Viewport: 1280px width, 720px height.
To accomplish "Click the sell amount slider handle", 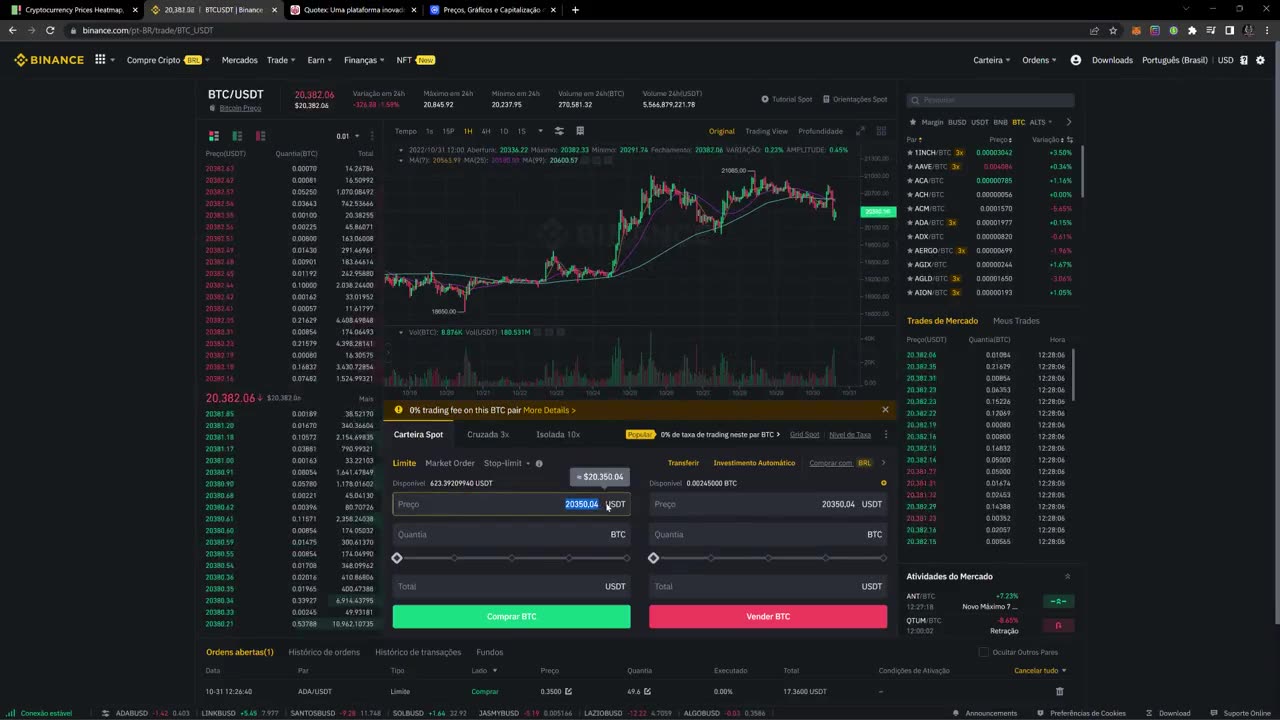I will pos(654,558).
